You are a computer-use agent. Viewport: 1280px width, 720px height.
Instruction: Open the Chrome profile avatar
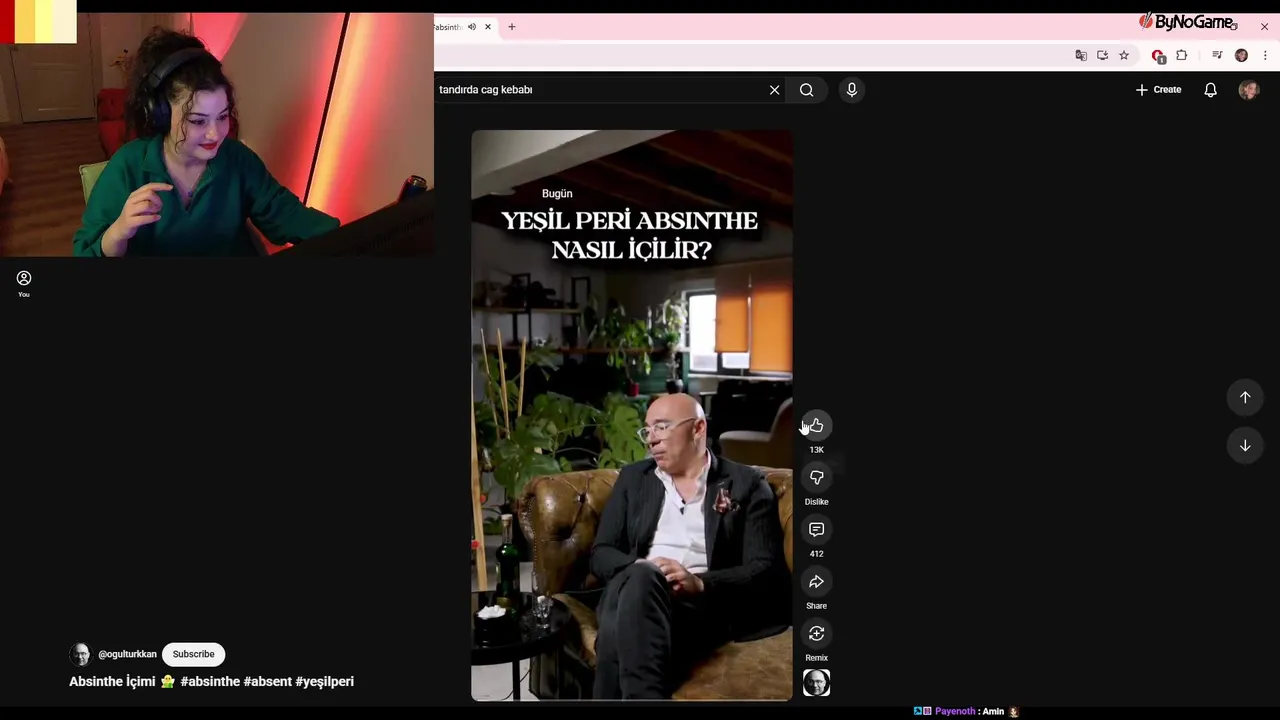click(1242, 56)
